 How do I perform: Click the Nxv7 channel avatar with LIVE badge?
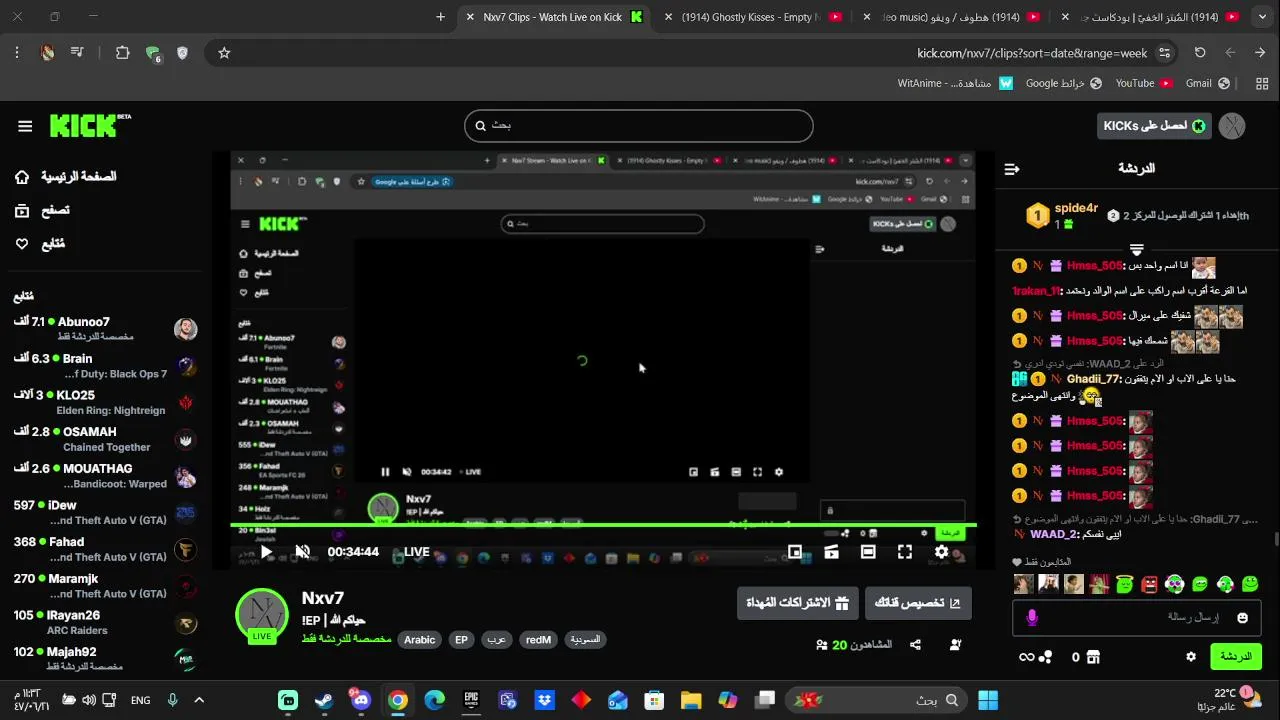(x=261, y=614)
